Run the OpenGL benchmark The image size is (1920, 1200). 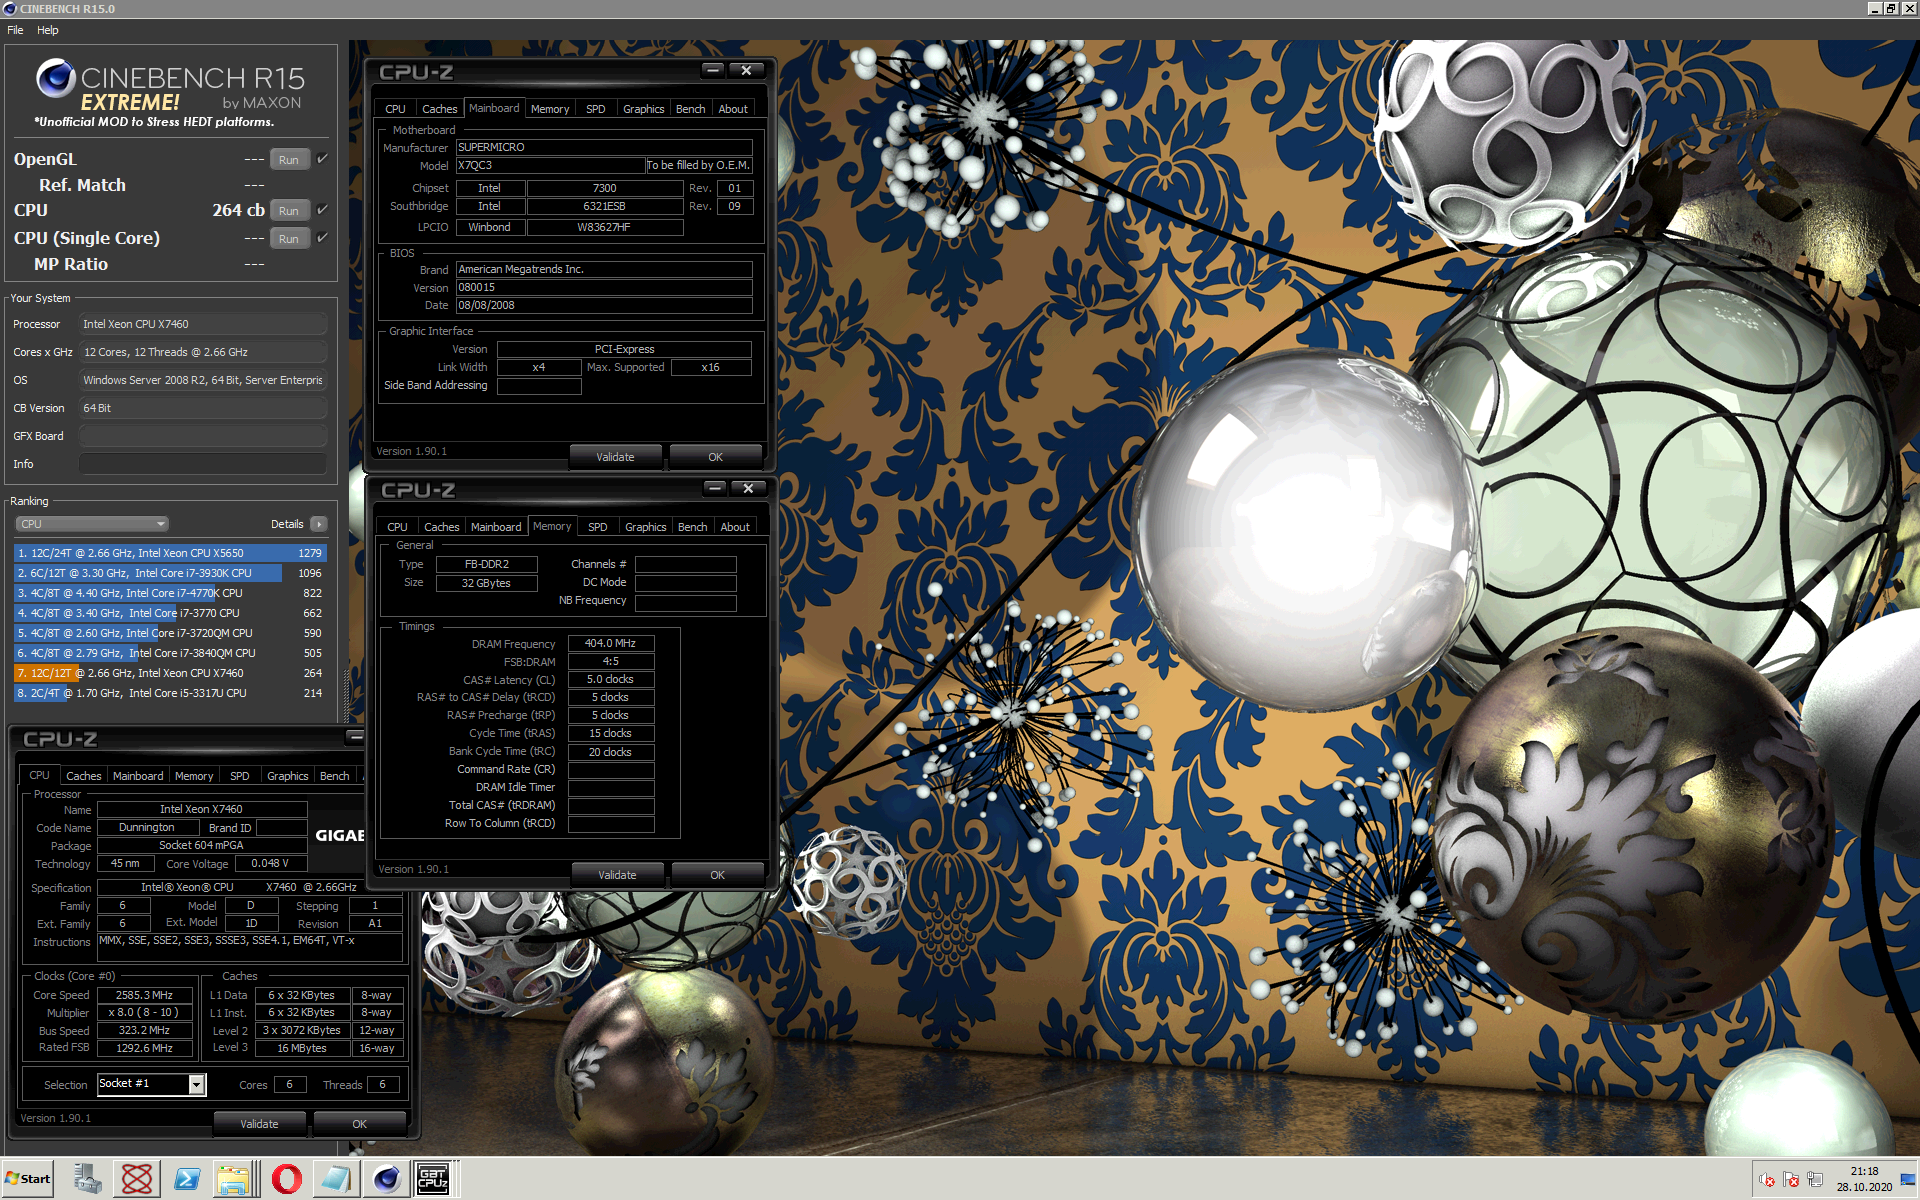click(x=289, y=160)
